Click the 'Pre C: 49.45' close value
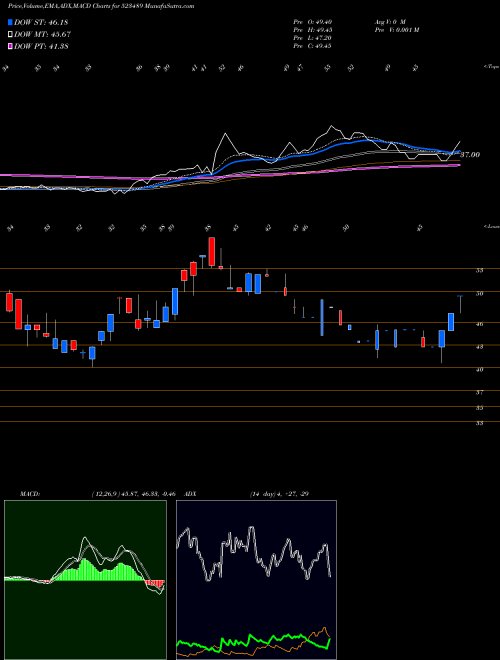The width and height of the screenshot is (500, 660). point(312,46)
